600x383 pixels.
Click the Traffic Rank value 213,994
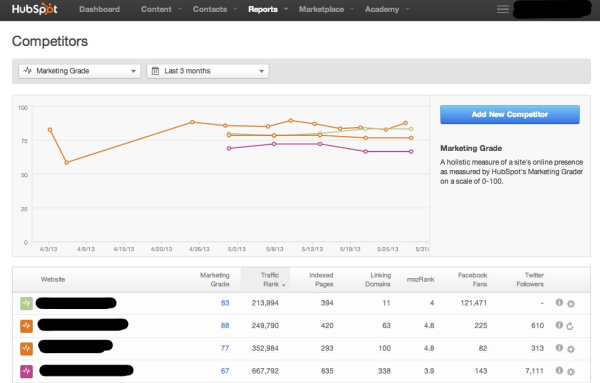[x=265, y=303]
